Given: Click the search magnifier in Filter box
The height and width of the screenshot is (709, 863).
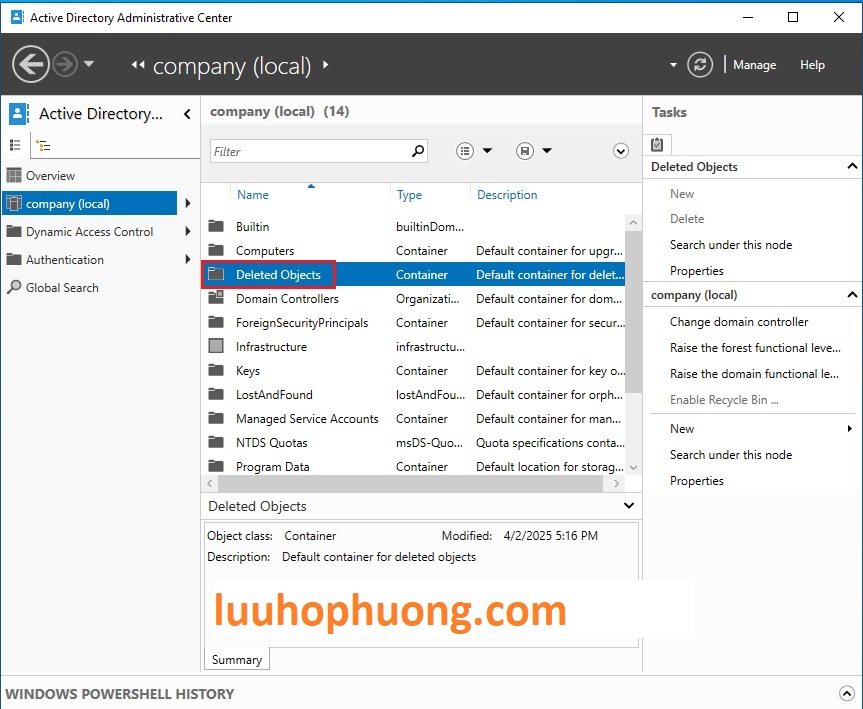Looking at the screenshot, I should [418, 151].
